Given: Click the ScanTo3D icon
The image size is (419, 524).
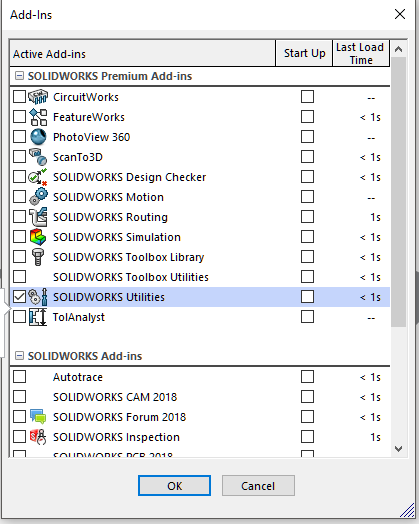Looking at the screenshot, I should tap(38, 157).
